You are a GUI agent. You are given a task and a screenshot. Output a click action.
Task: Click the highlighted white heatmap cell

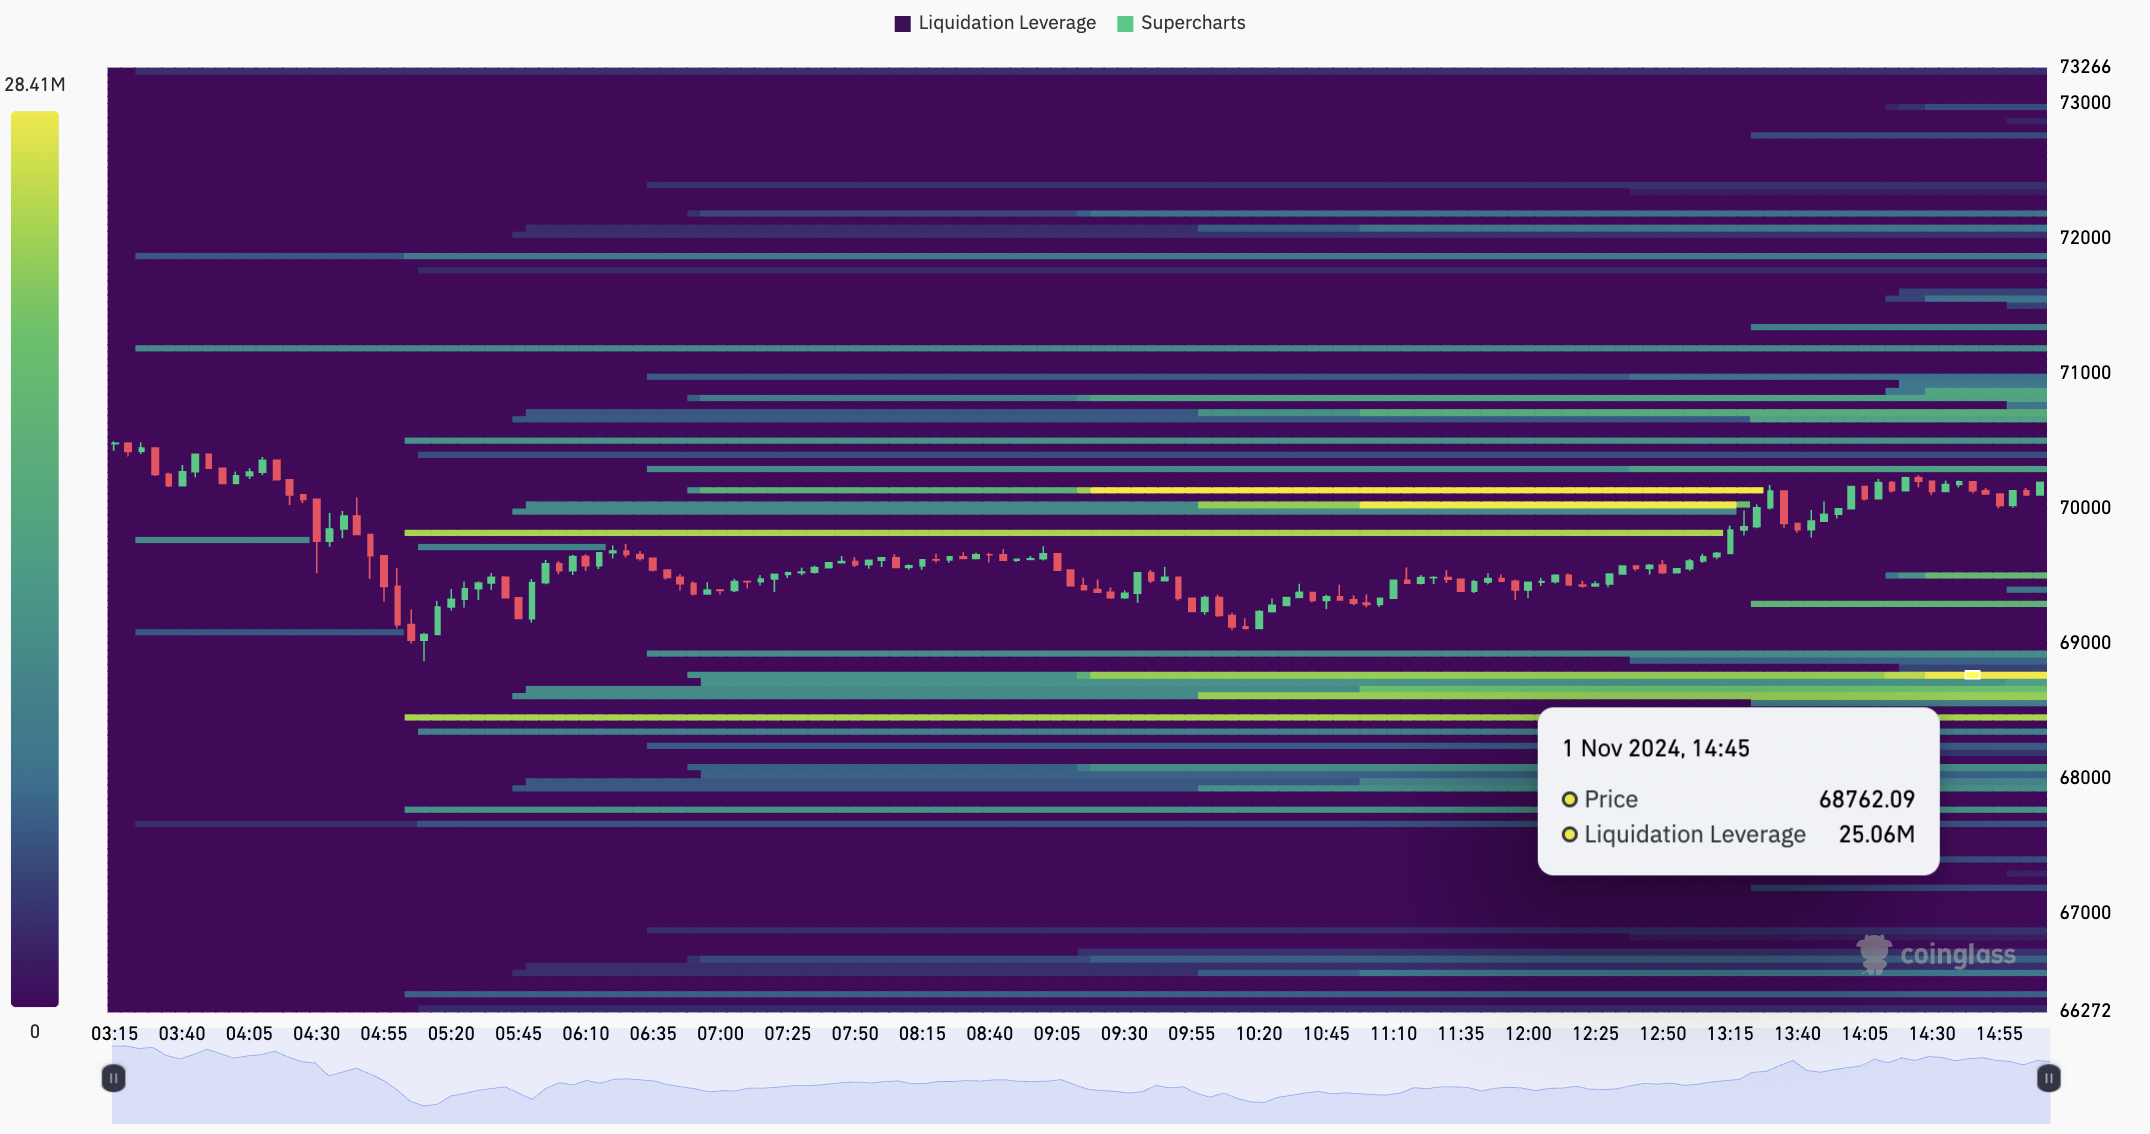point(1972,675)
